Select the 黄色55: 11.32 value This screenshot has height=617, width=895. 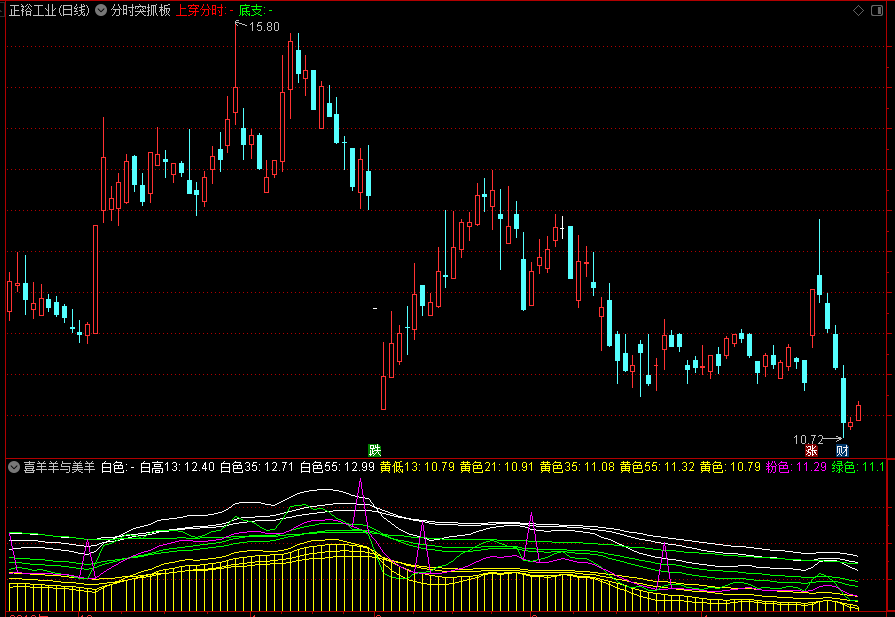tap(658, 467)
